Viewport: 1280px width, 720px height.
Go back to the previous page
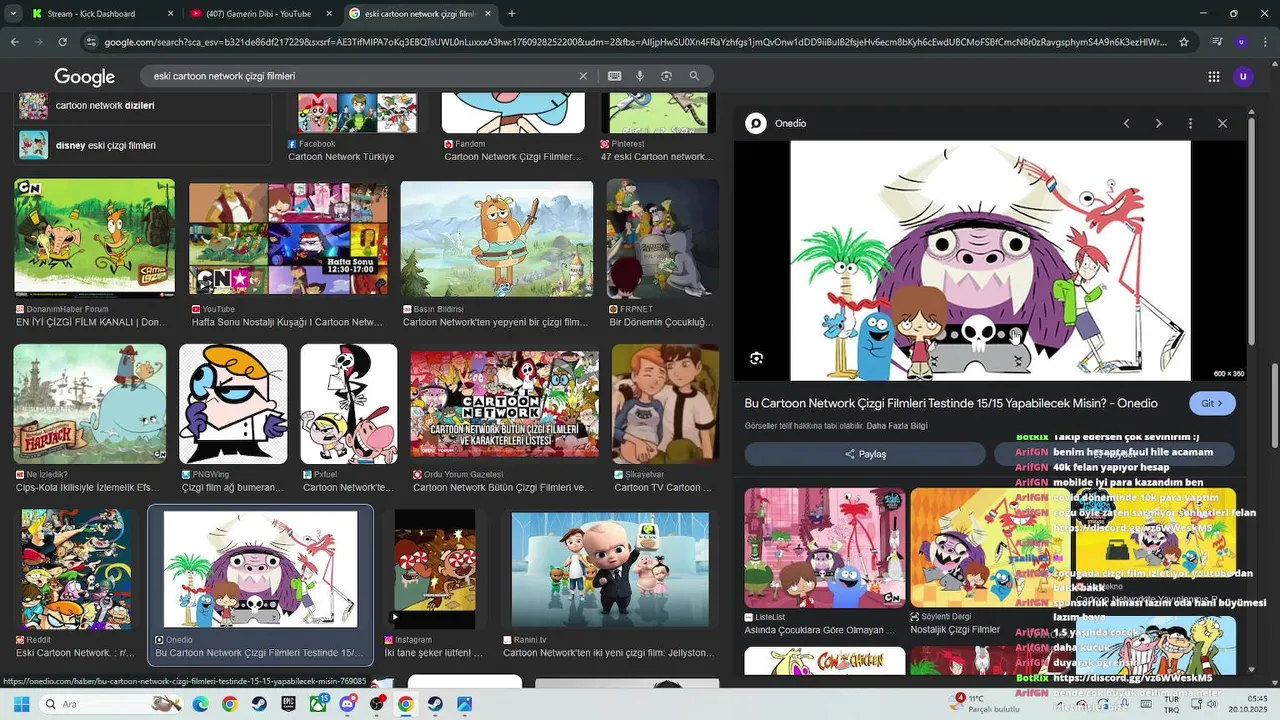pyautogui.click(x=14, y=42)
